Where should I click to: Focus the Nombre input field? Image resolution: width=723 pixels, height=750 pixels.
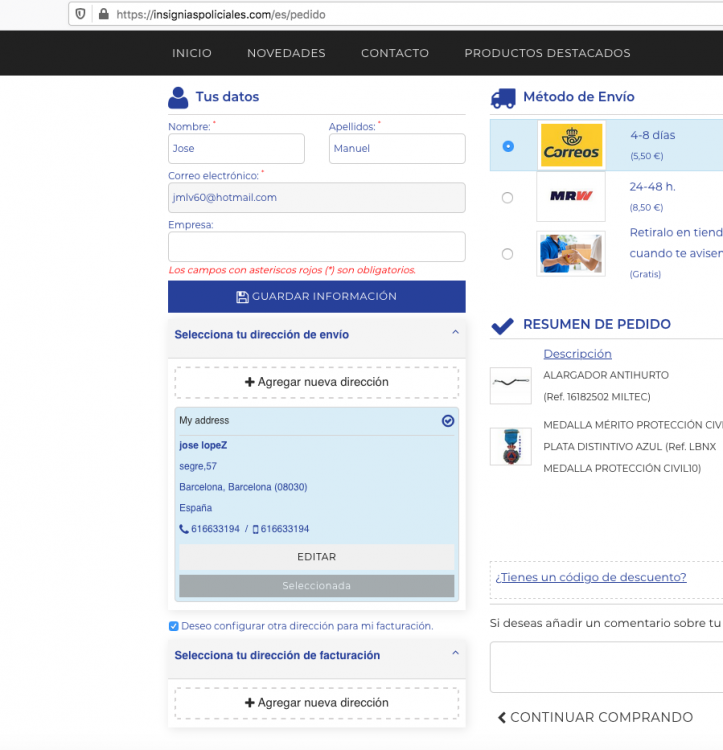236,149
